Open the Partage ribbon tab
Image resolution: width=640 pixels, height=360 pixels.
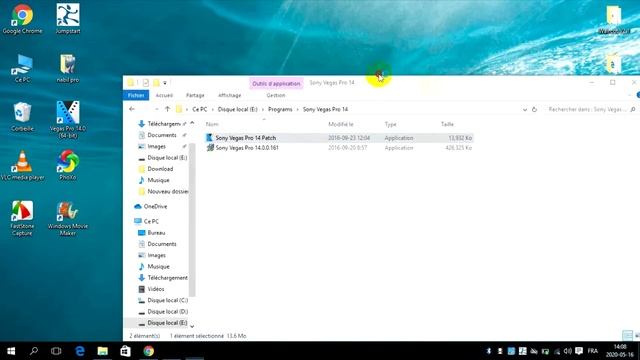tap(195, 95)
